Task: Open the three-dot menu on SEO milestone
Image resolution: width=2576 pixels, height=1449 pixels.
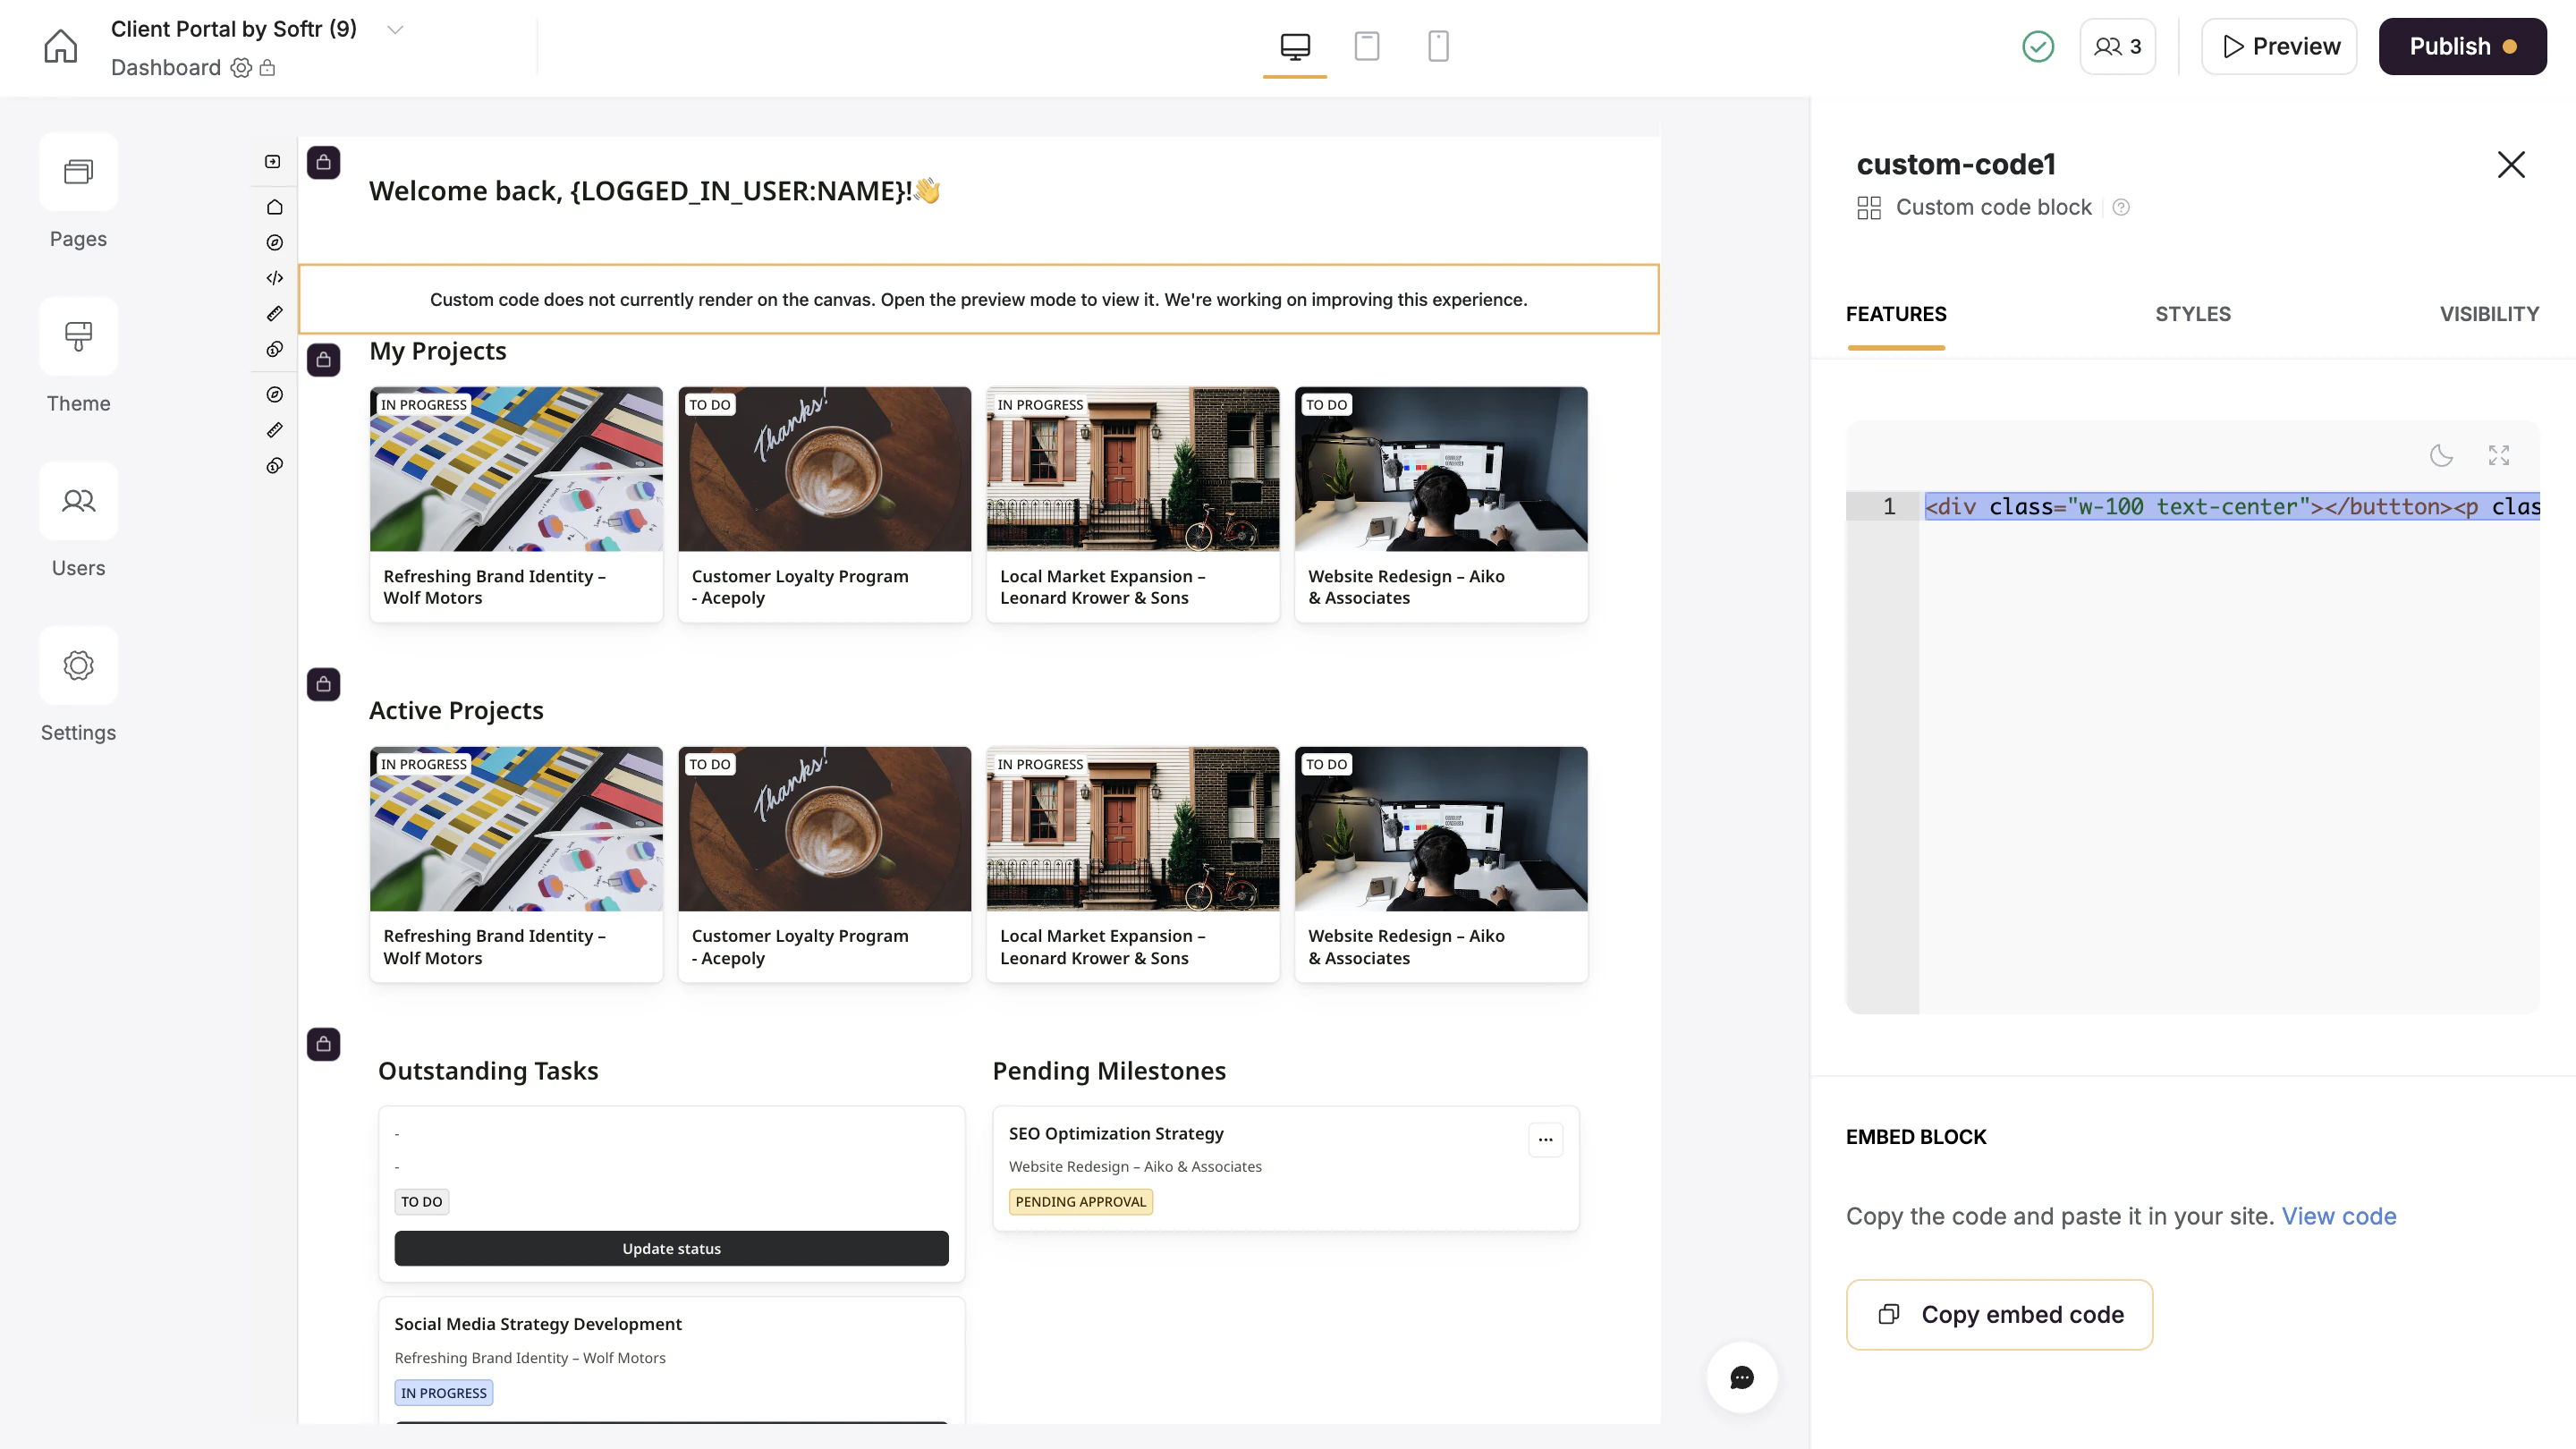Action: point(1545,1139)
